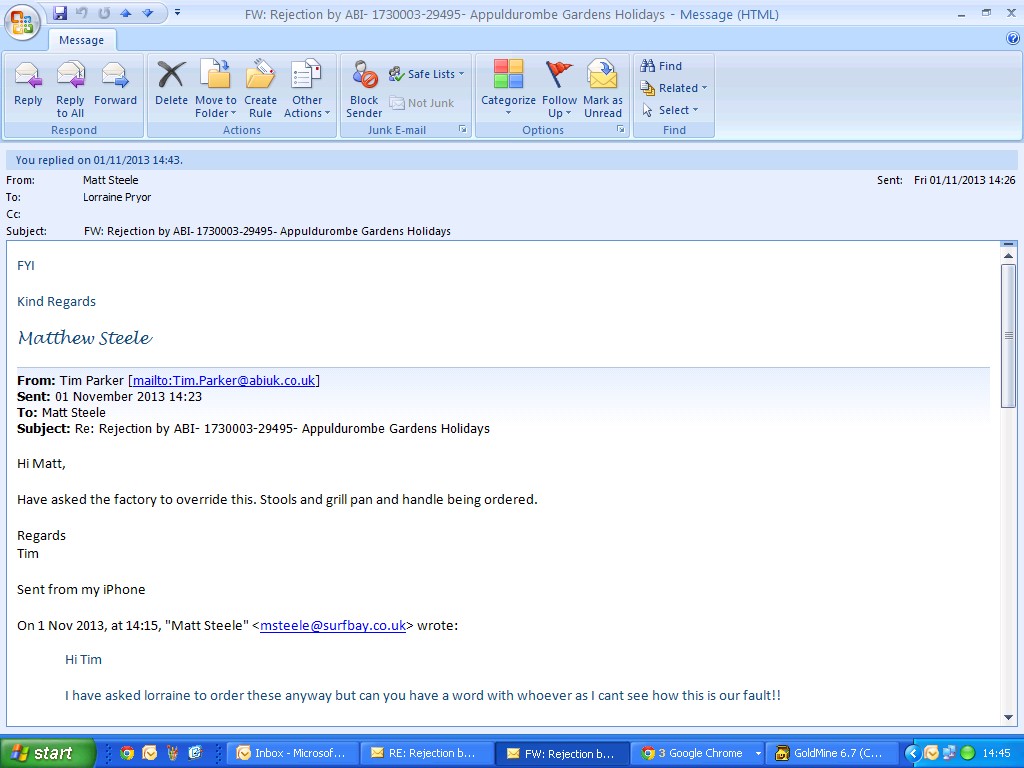Open Outlook Help question mark
Image resolution: width=1024 pixels, height=768 pixels.
[1013, 39]
